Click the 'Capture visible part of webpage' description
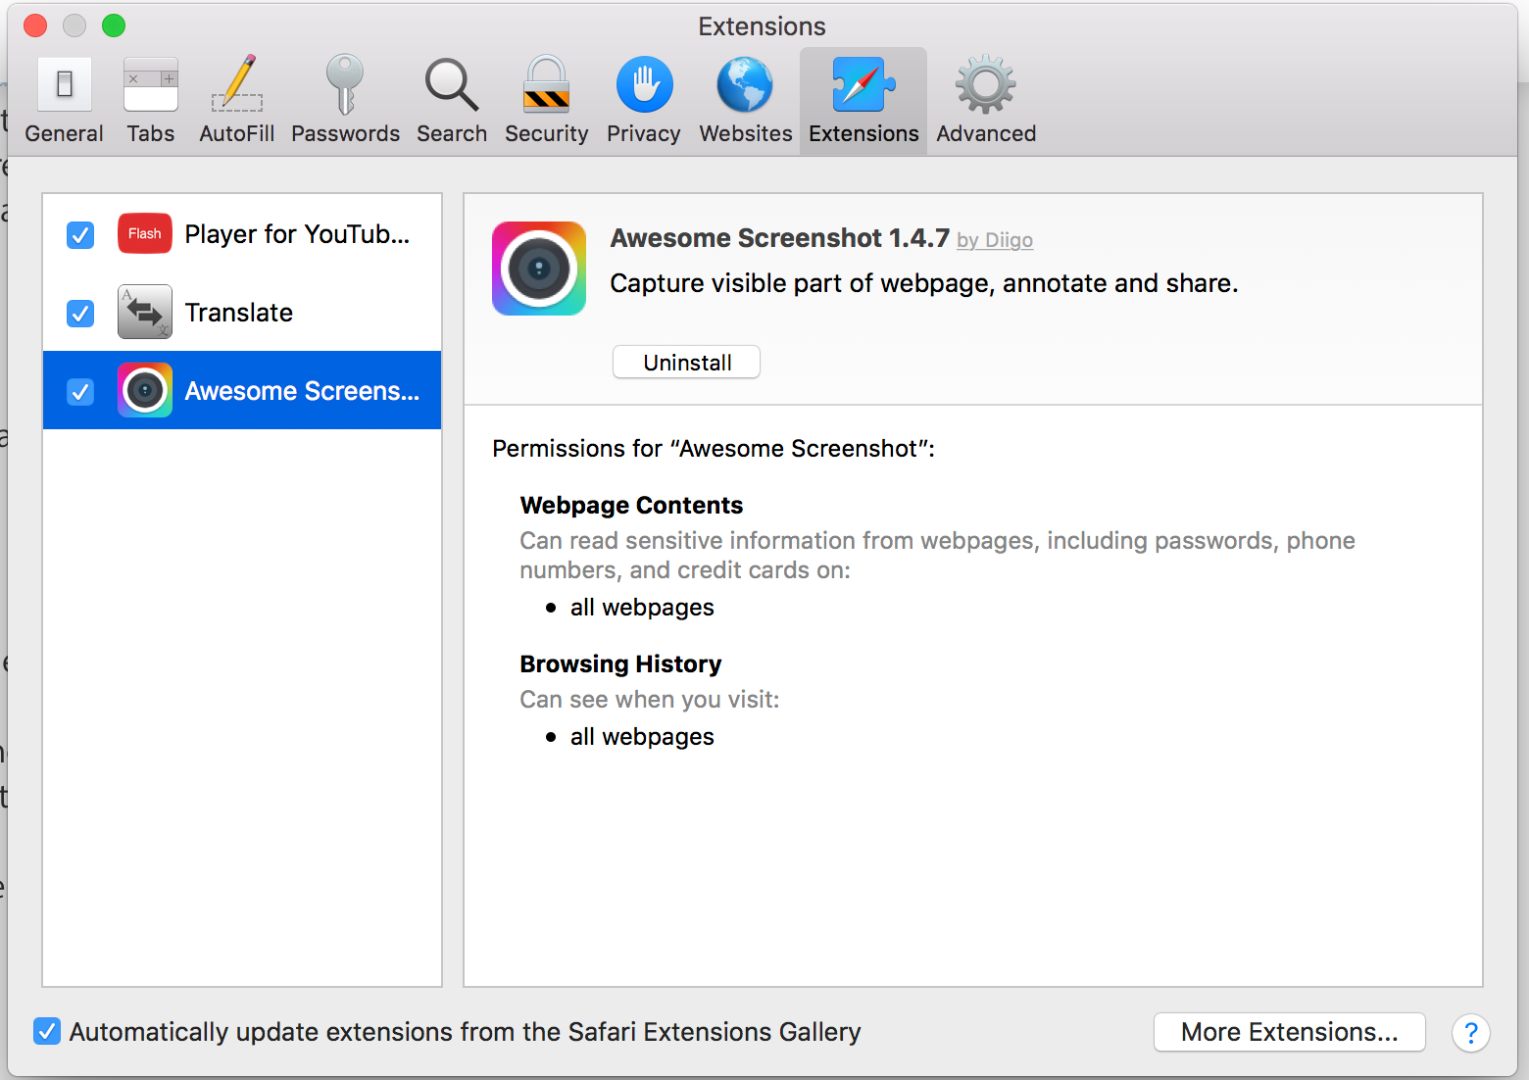The height and width of the screenshot is (1080, 1529). point(924,284)
